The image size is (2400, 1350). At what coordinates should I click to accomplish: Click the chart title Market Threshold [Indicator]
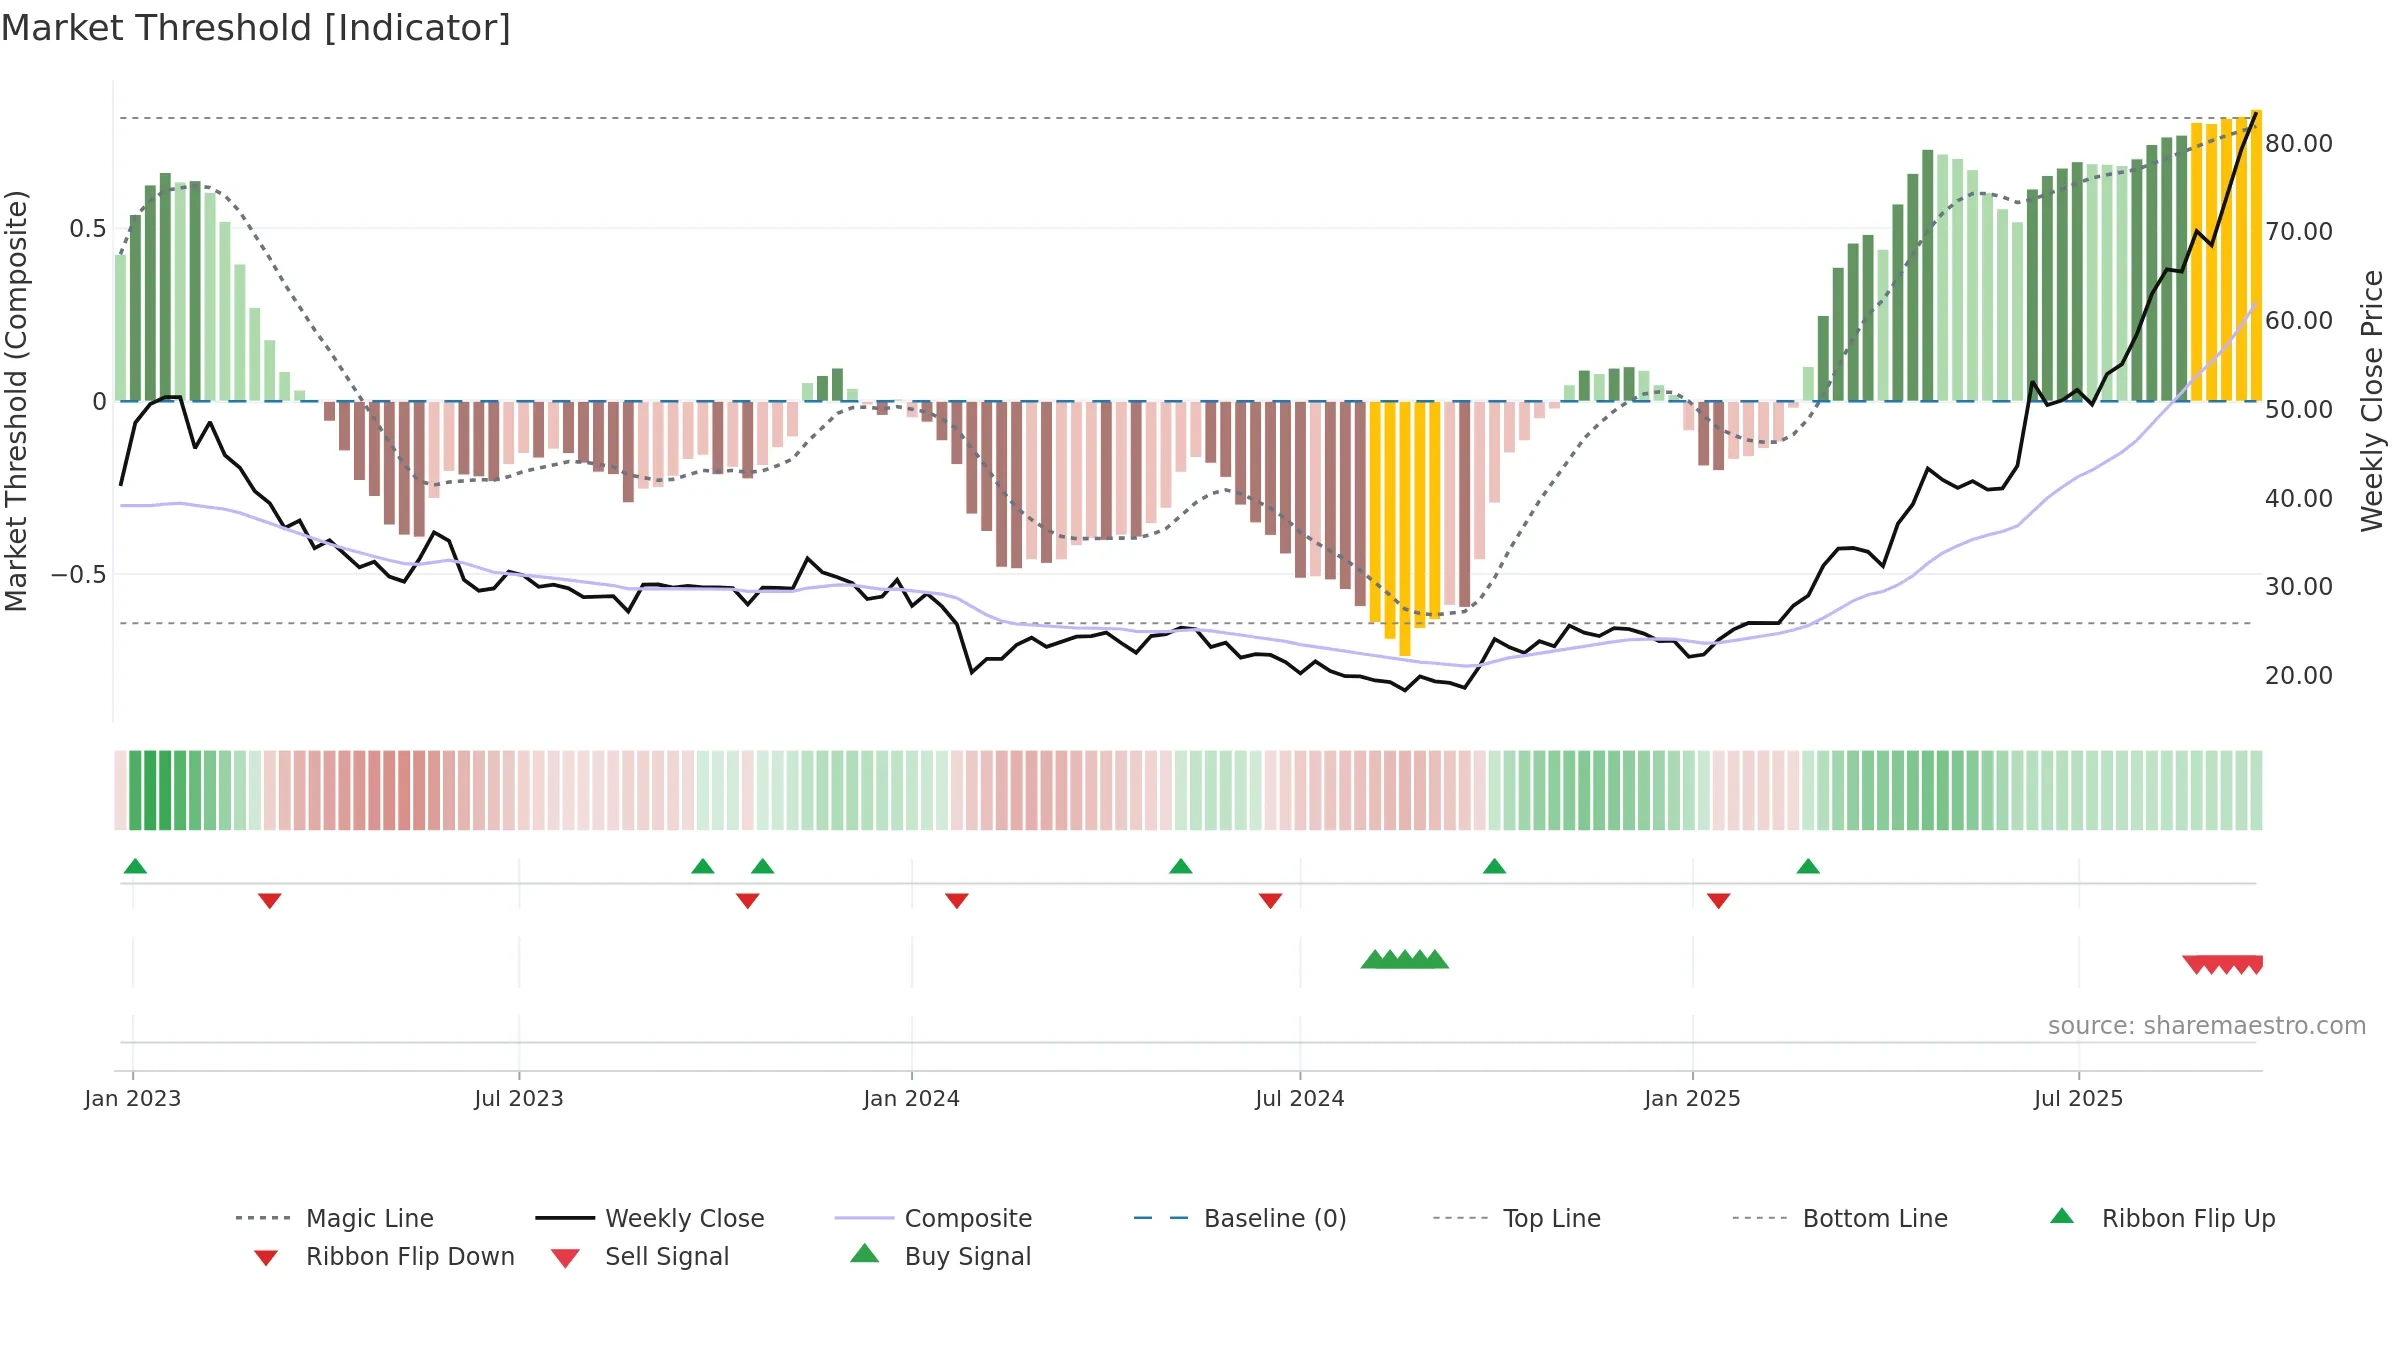click(x=256, y=28)
